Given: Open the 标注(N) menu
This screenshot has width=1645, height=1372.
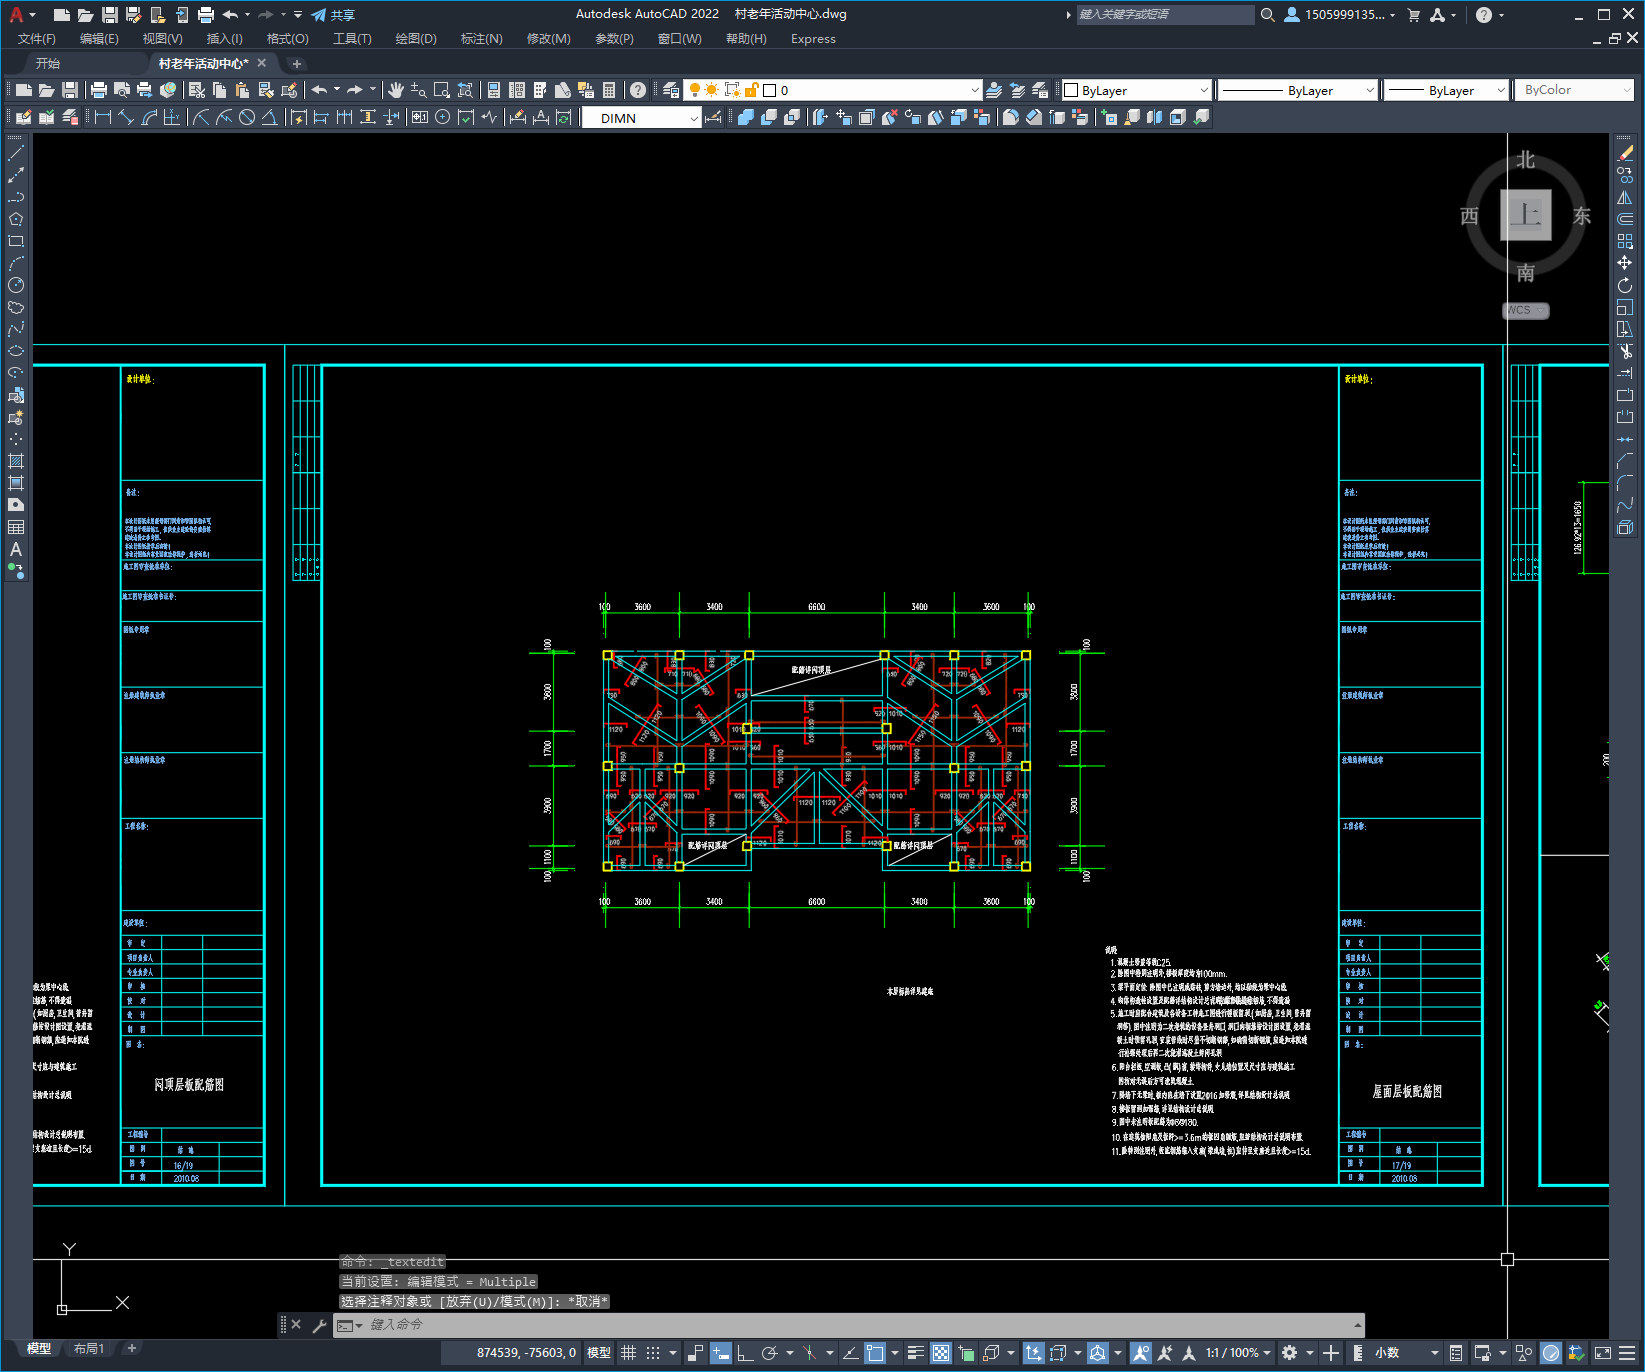Looking at the screenshot, I should tap(481, 39).
